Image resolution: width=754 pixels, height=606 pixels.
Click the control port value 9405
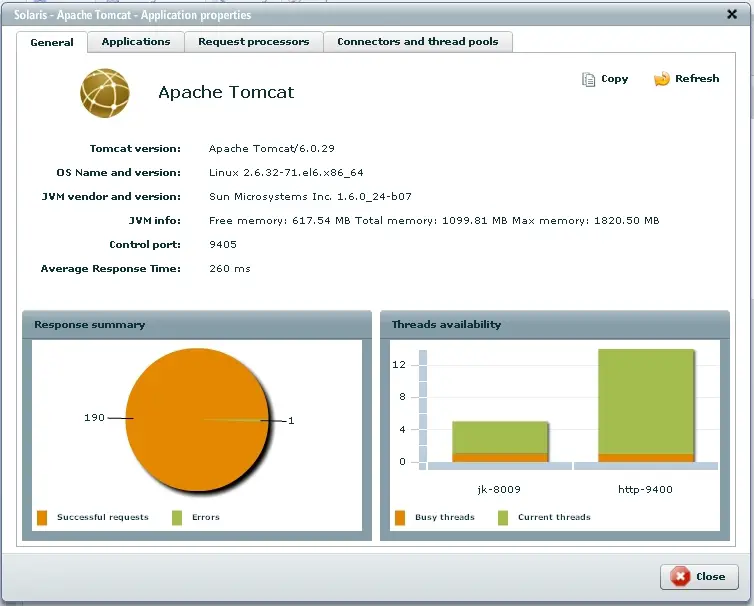(x=223, y=245)
